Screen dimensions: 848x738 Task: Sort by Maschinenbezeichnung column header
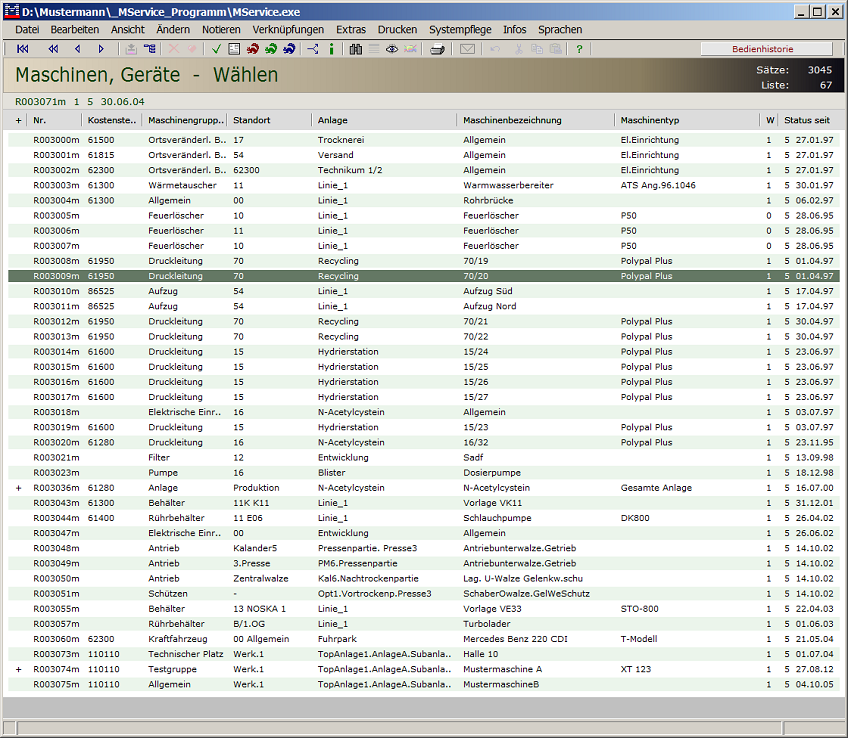[512, 120]
